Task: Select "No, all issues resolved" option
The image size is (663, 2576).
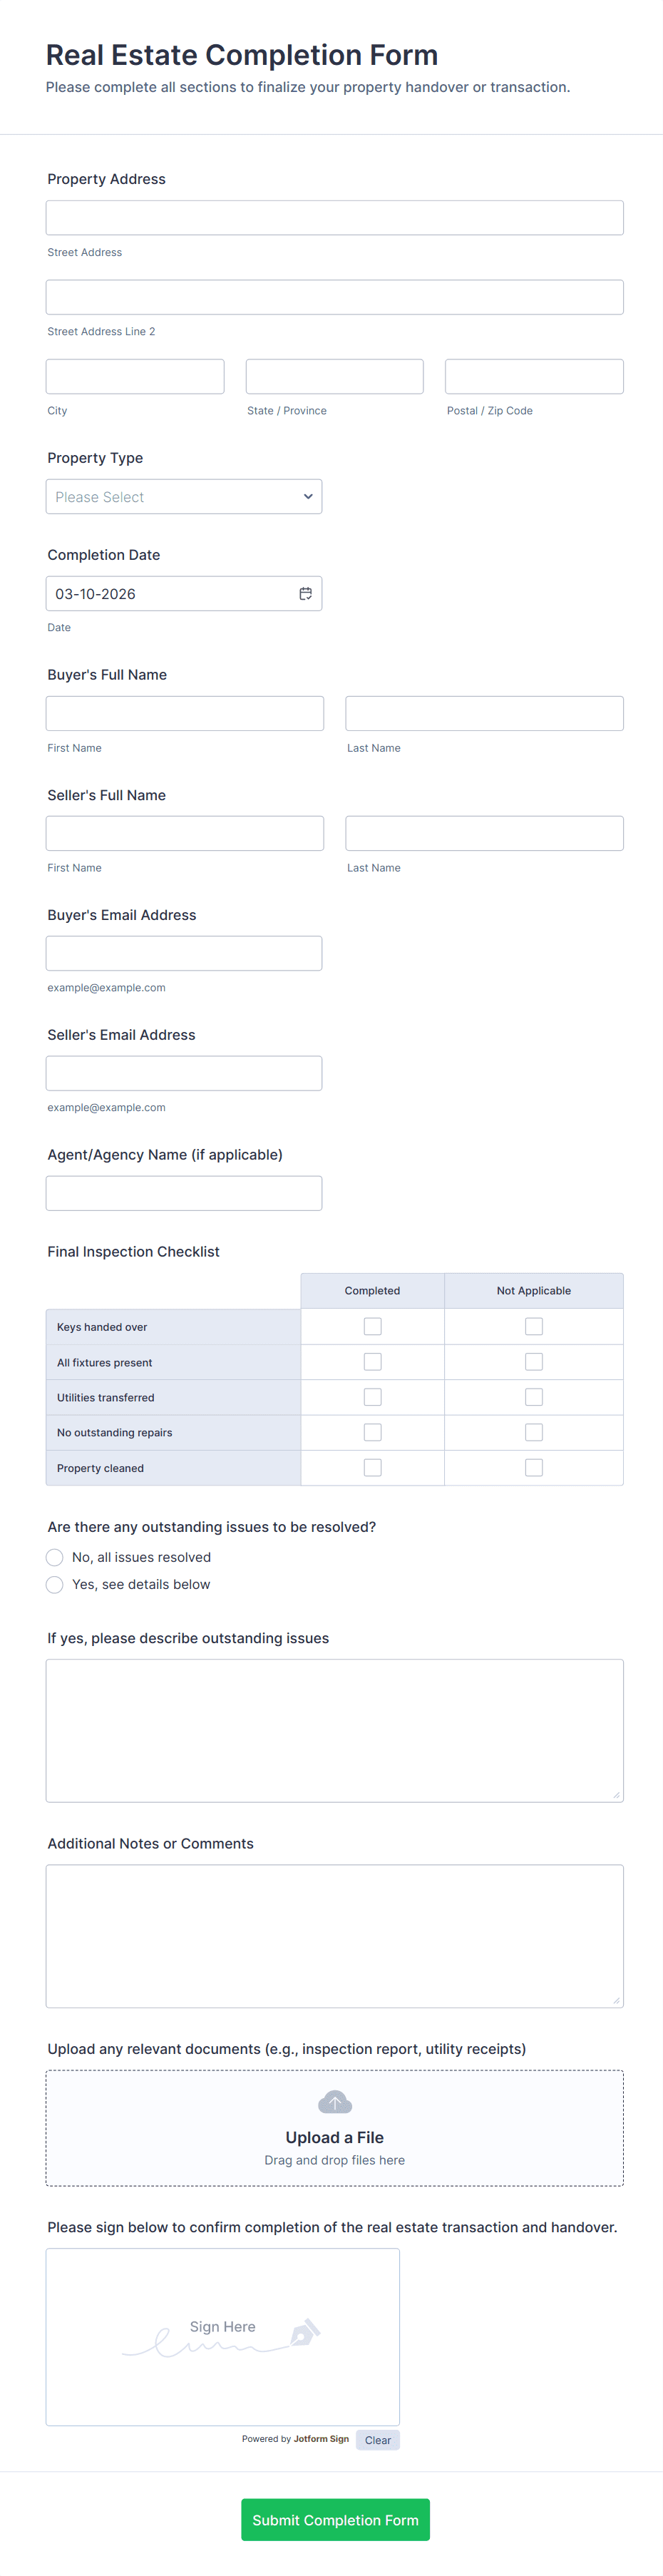Action: [x=55, y=1557]
